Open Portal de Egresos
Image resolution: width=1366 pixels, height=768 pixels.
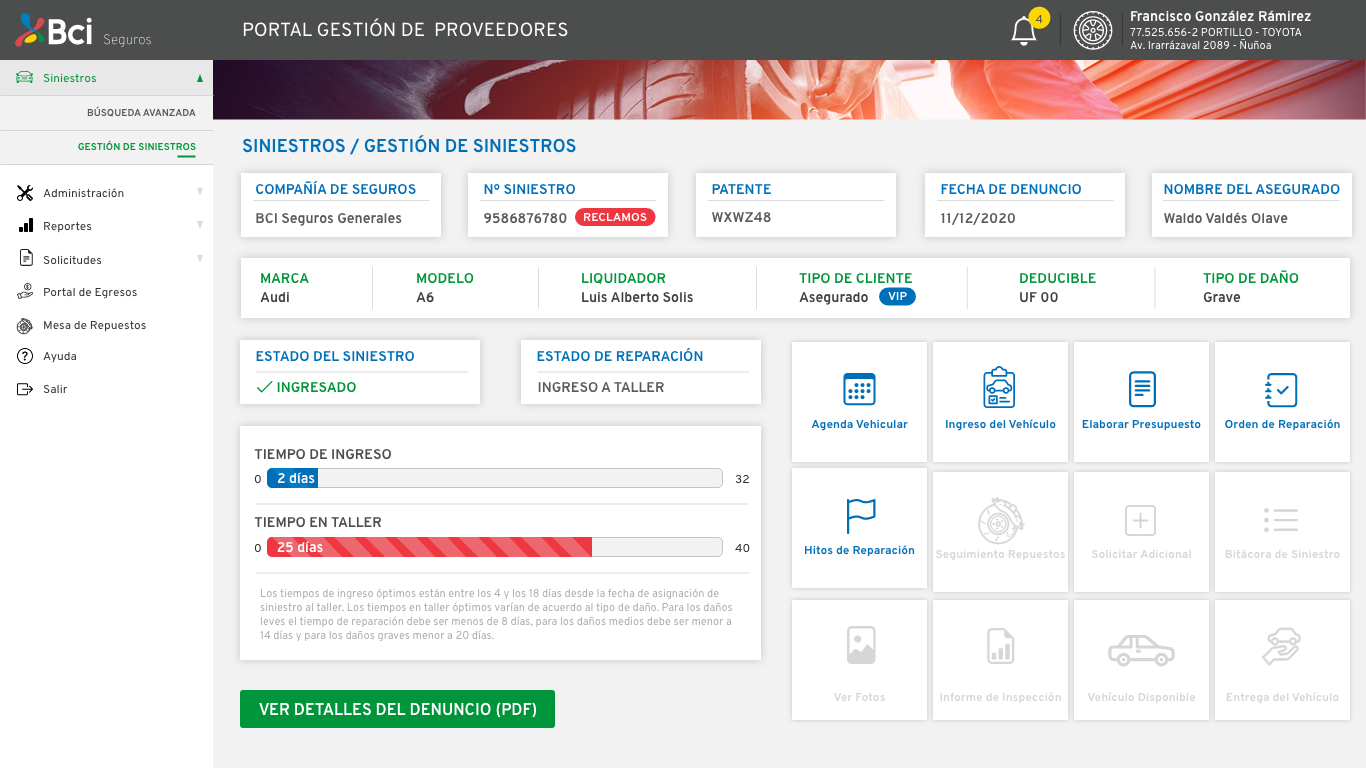click(x=89, y=292)
